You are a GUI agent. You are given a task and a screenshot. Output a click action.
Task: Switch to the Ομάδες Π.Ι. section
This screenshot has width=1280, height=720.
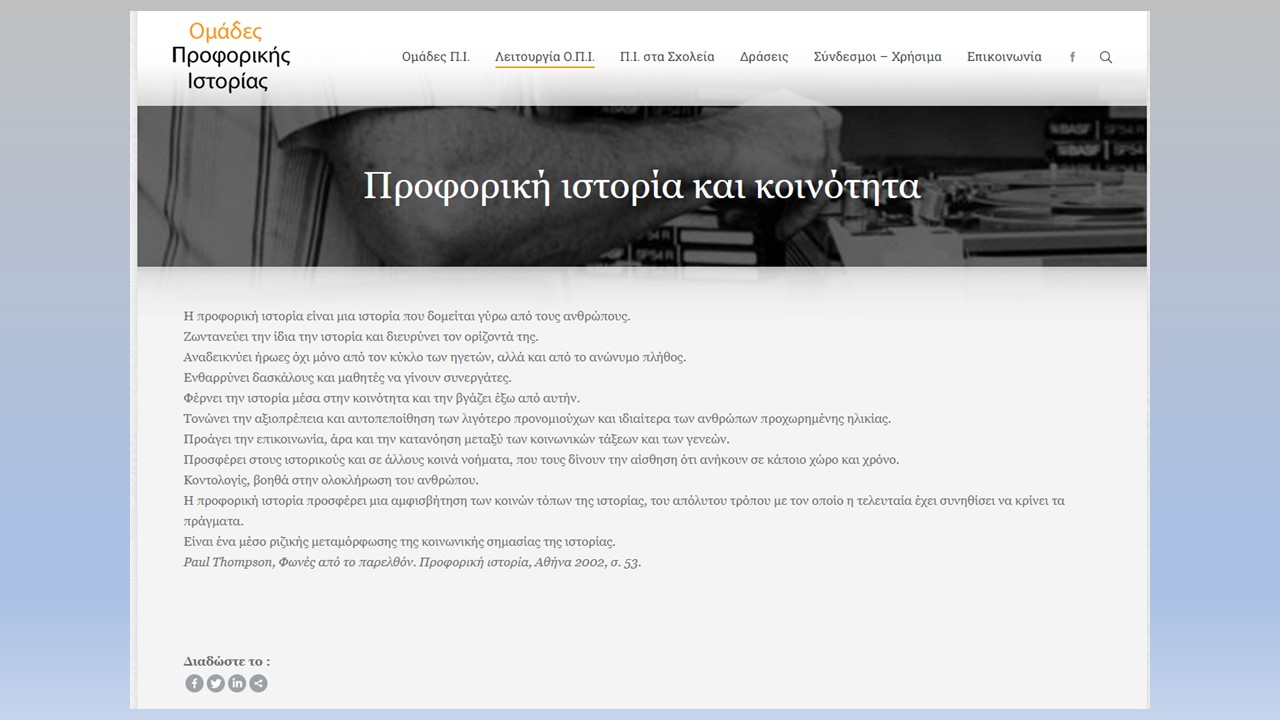435,57
